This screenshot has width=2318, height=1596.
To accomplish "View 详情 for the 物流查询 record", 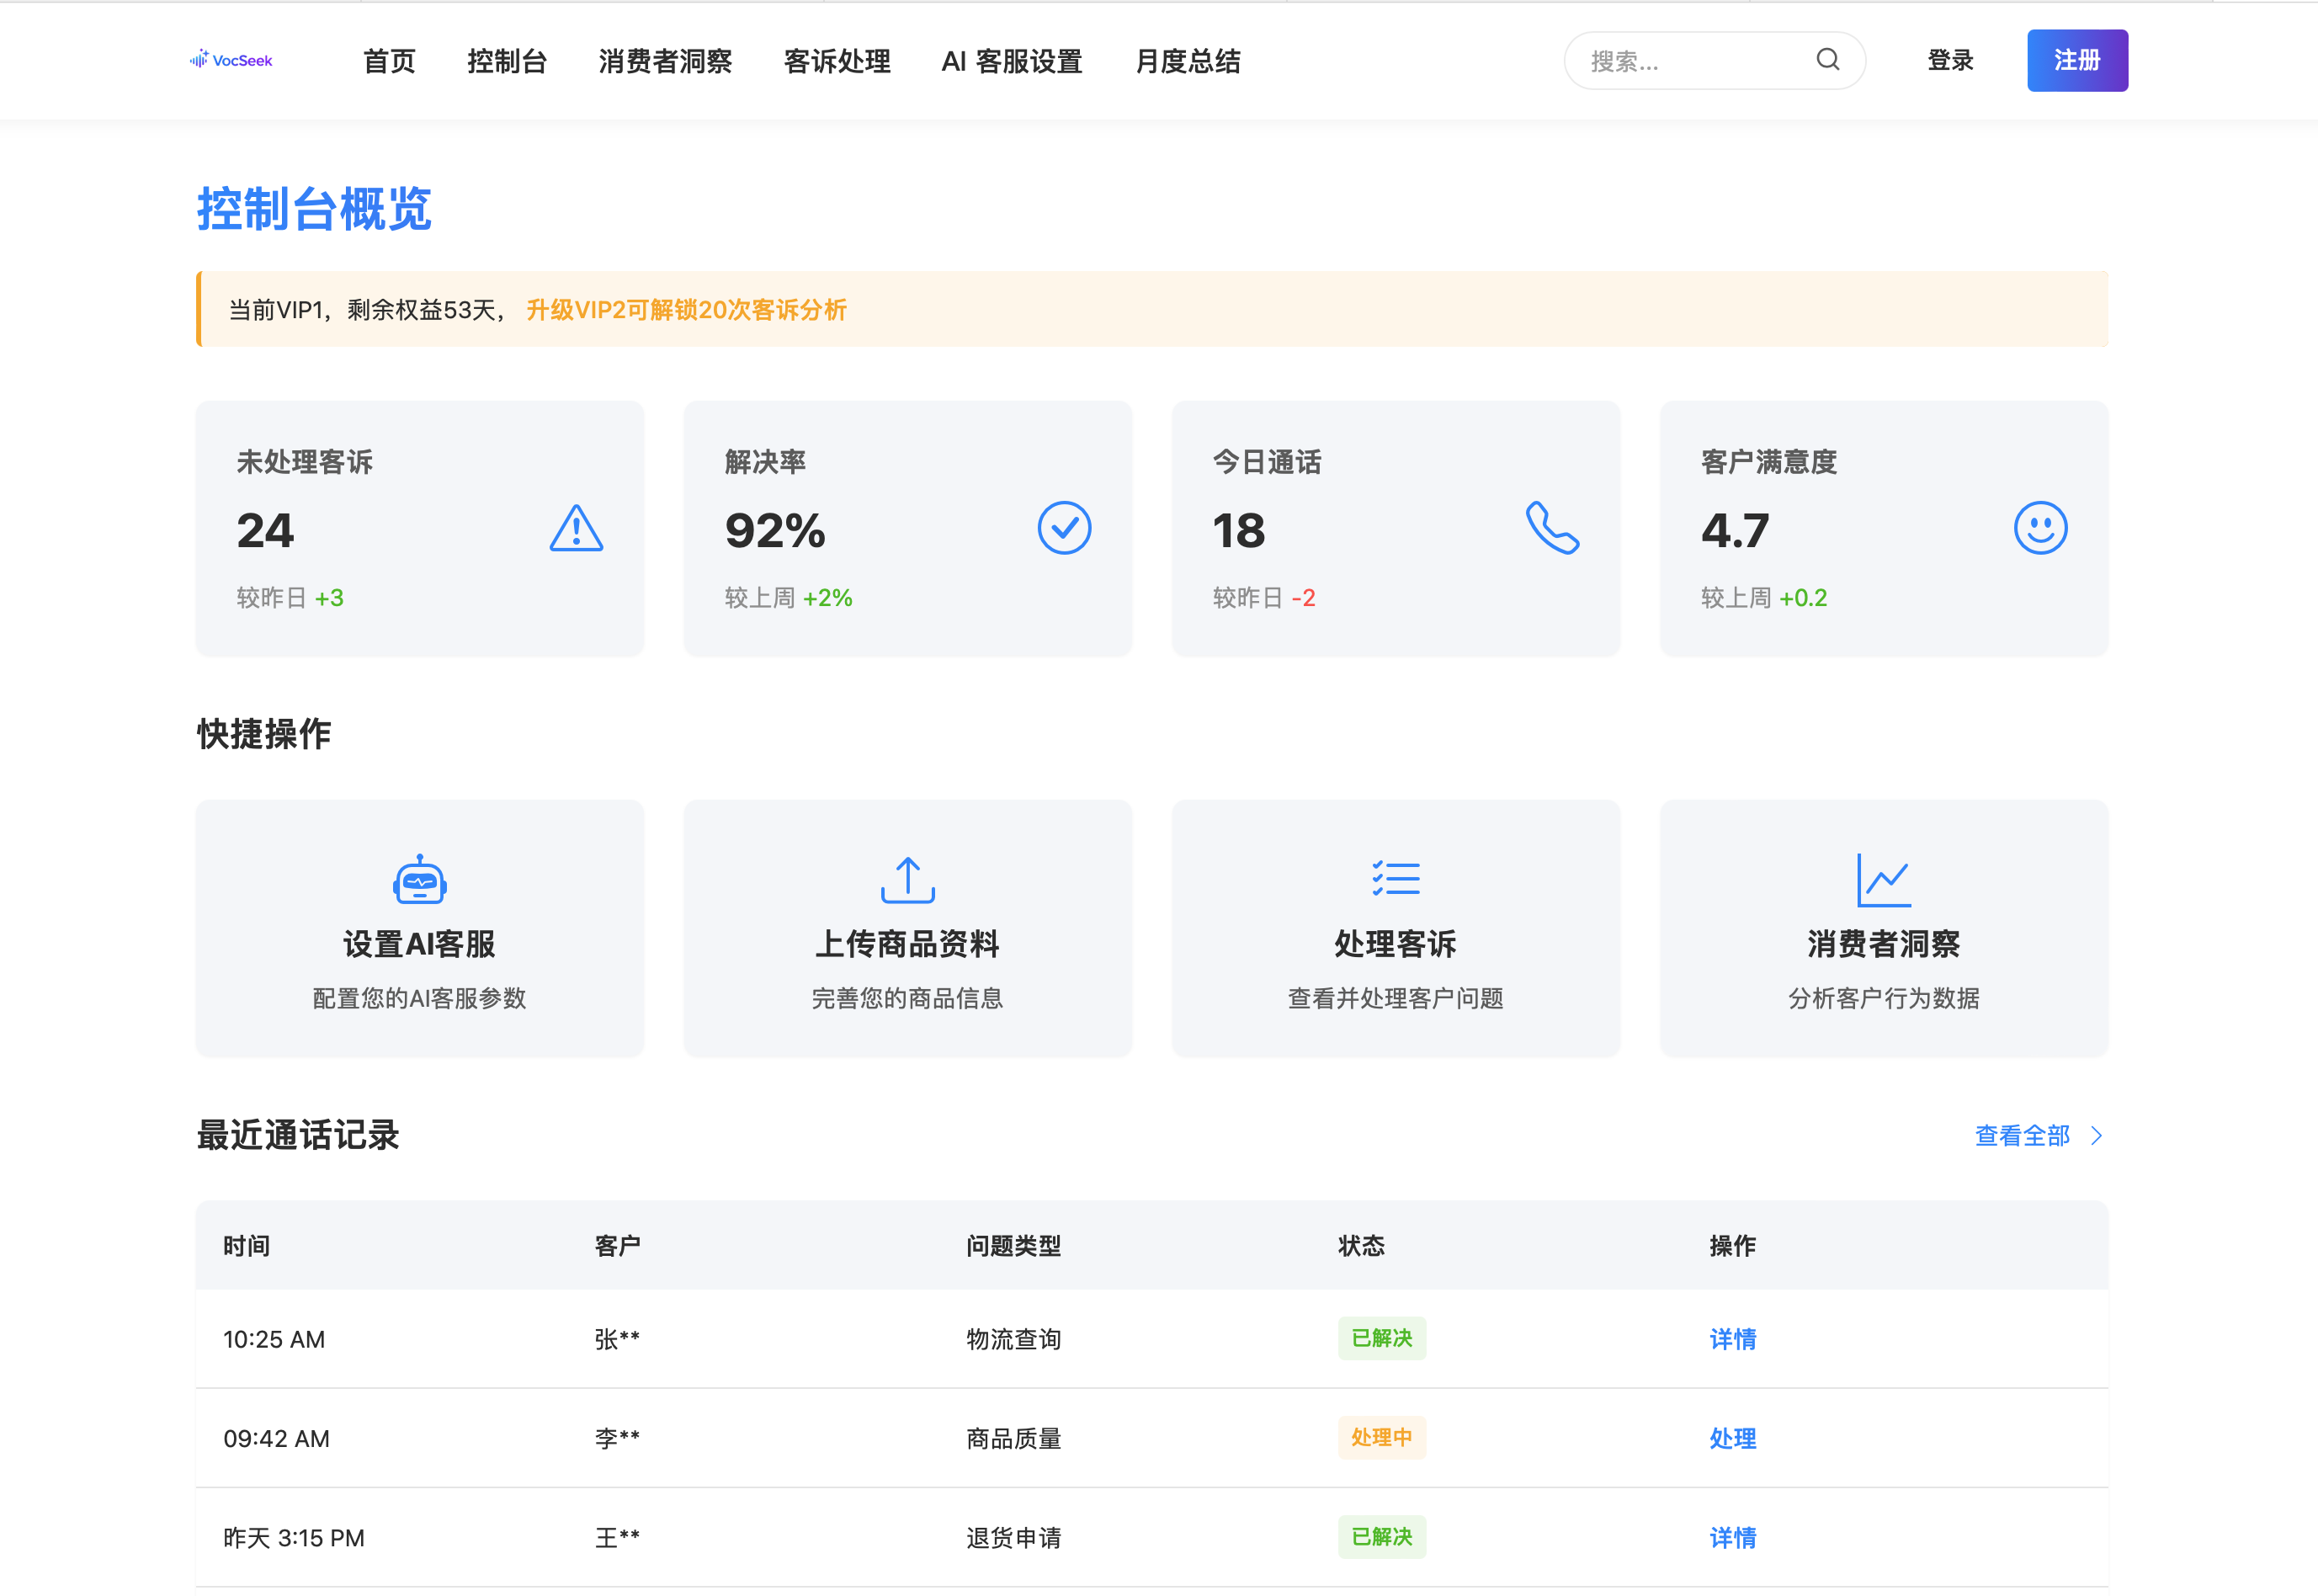I will [x=1732, y=1339].
